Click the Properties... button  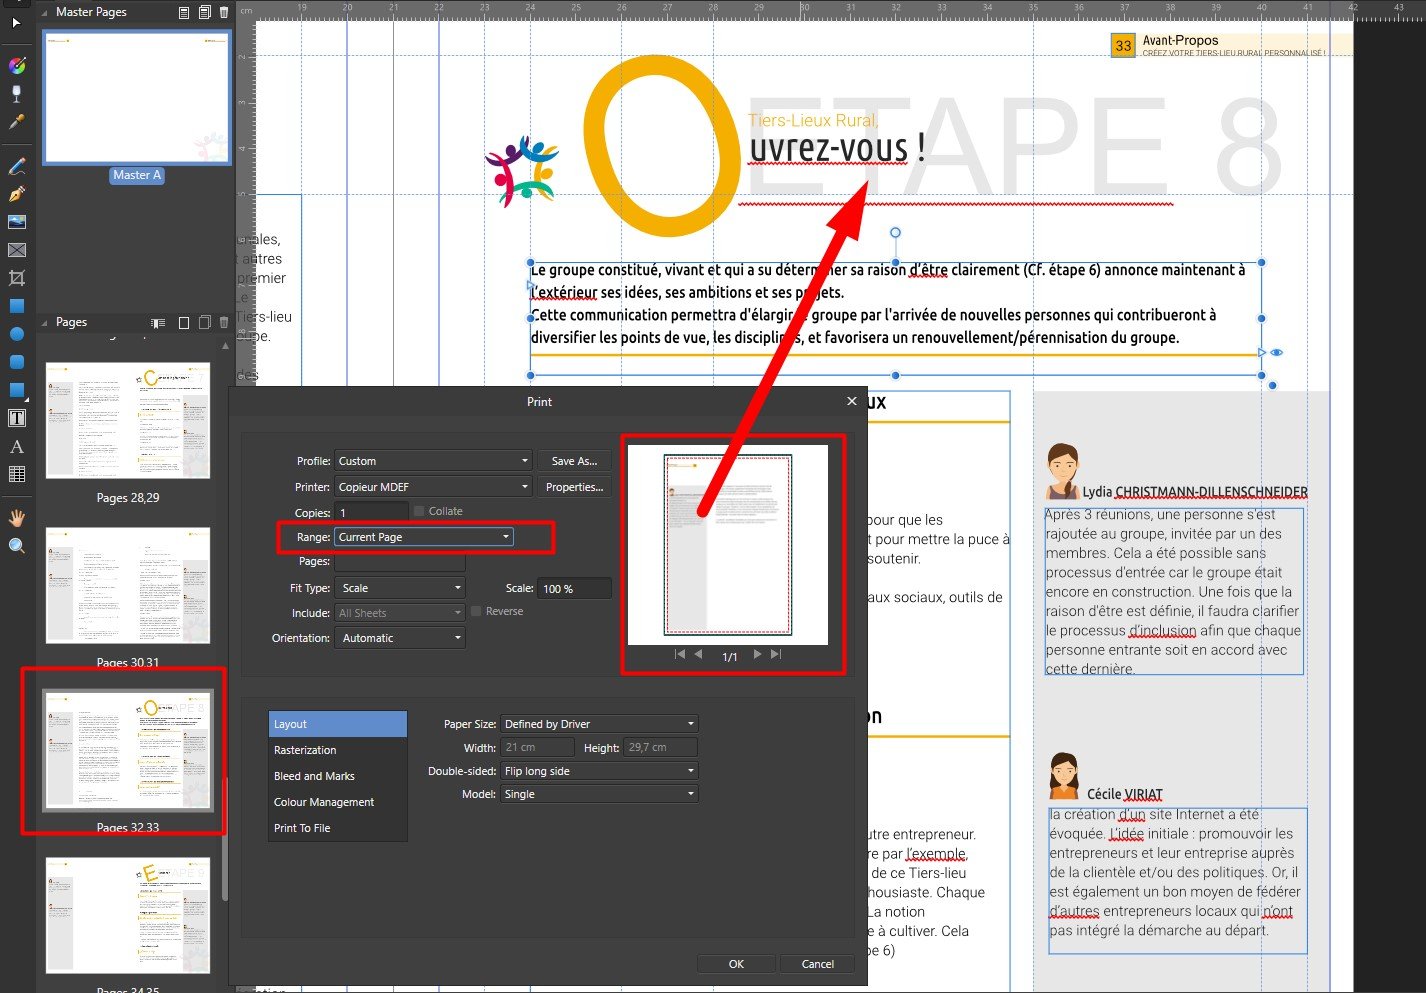574,487
